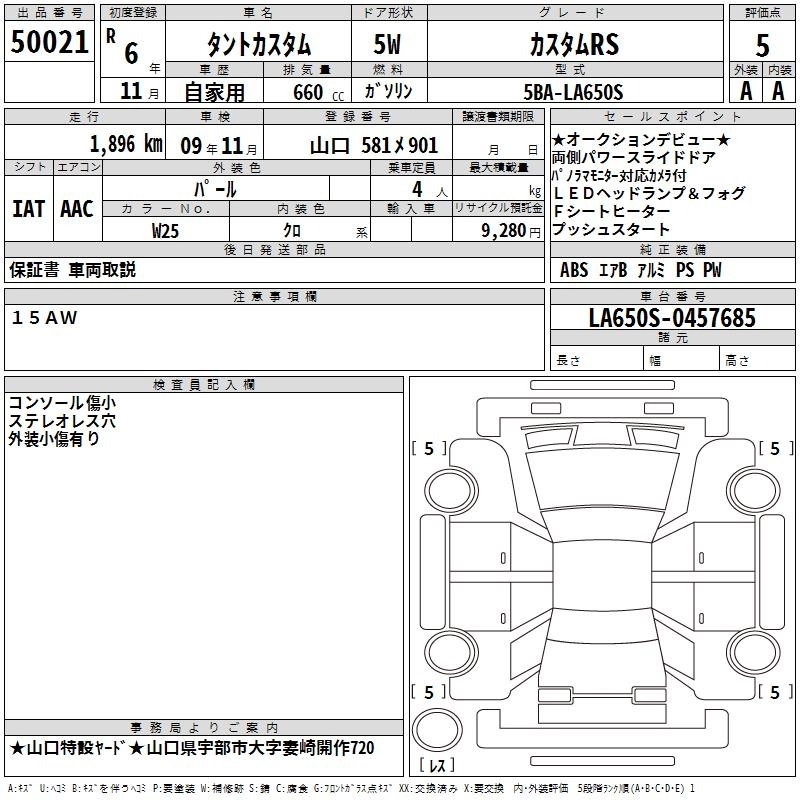Click the car name タントカスタム
This screenshot has width=800, height=800.
tap(258, 45)
